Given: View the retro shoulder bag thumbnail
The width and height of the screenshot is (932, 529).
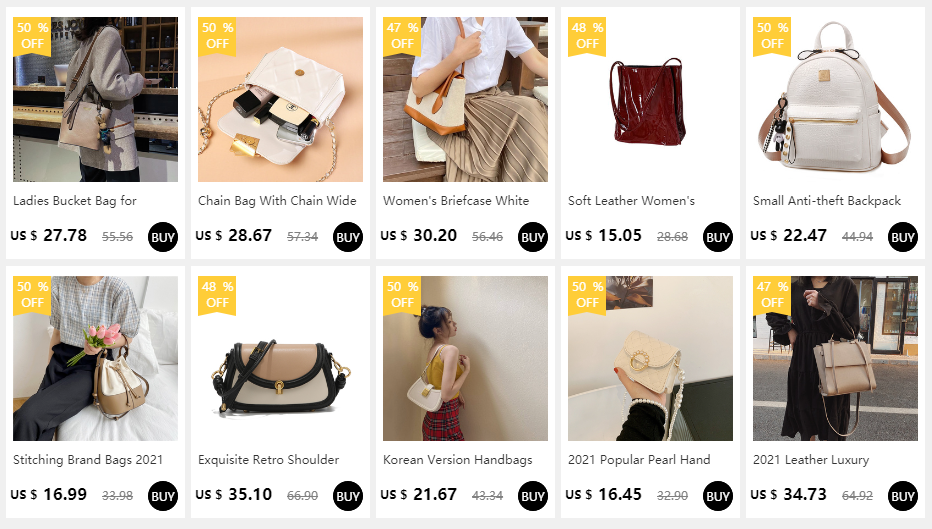Looking at the screenshot, I should tap(280, 358).
